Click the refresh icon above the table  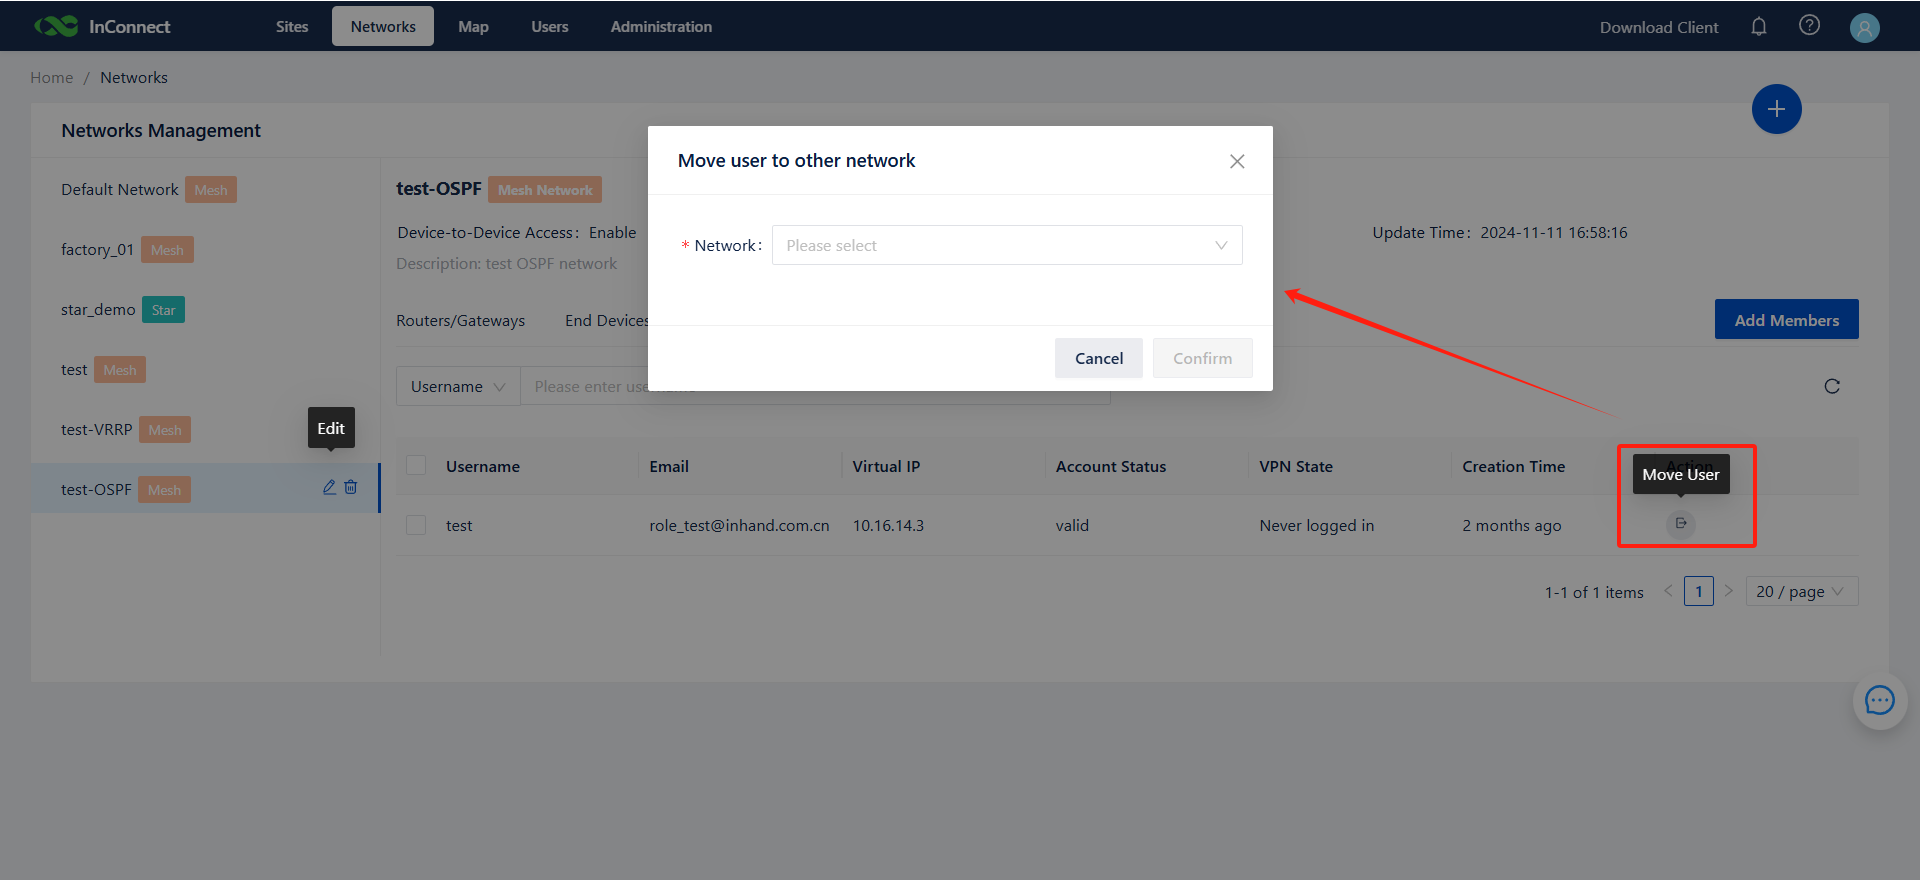(1831, 387)
